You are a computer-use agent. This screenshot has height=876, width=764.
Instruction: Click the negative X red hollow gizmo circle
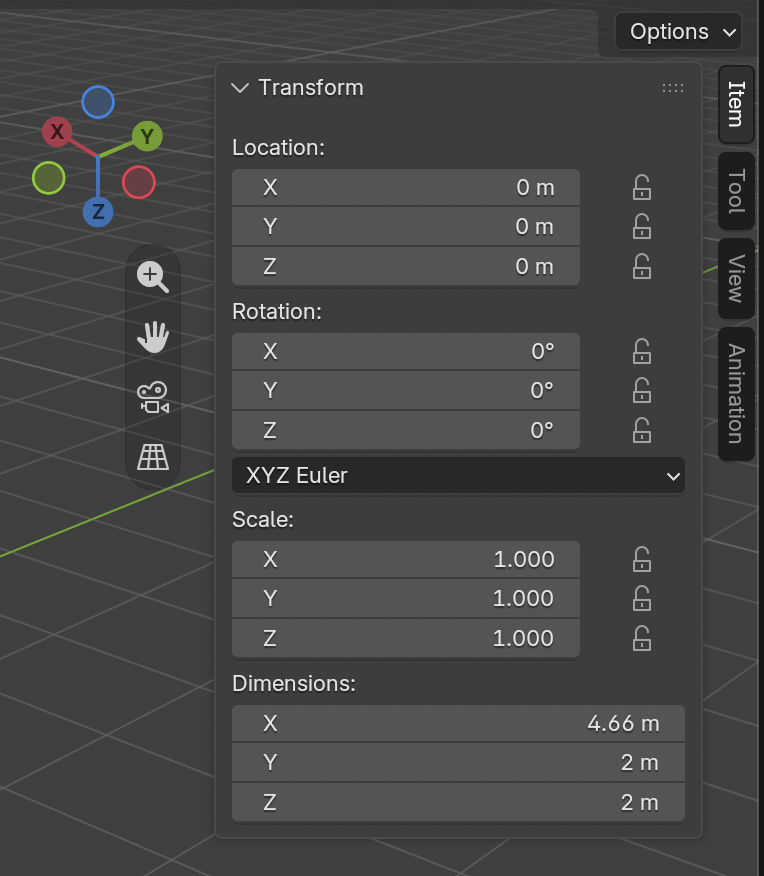pyautogui.click(x=139, y=182)
